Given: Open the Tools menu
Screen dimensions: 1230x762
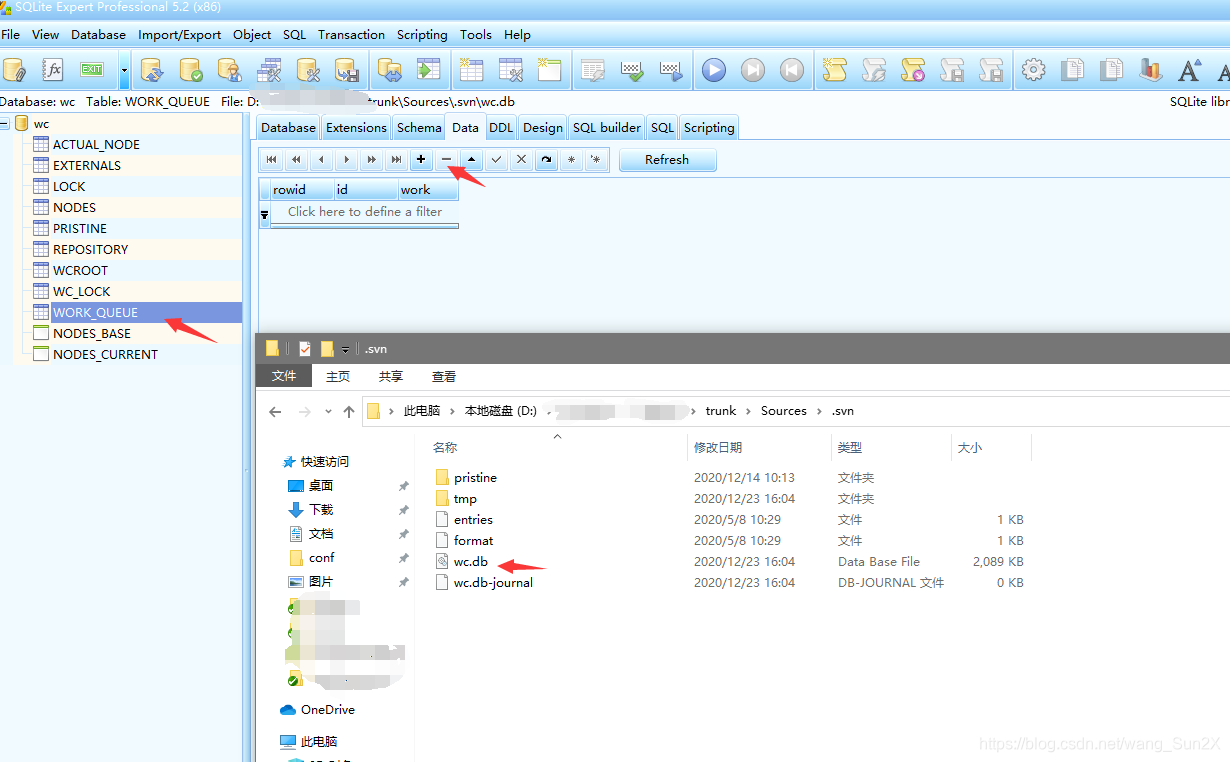Looking at the screenshot, I should pyautogui.click(x=476, y=34).
